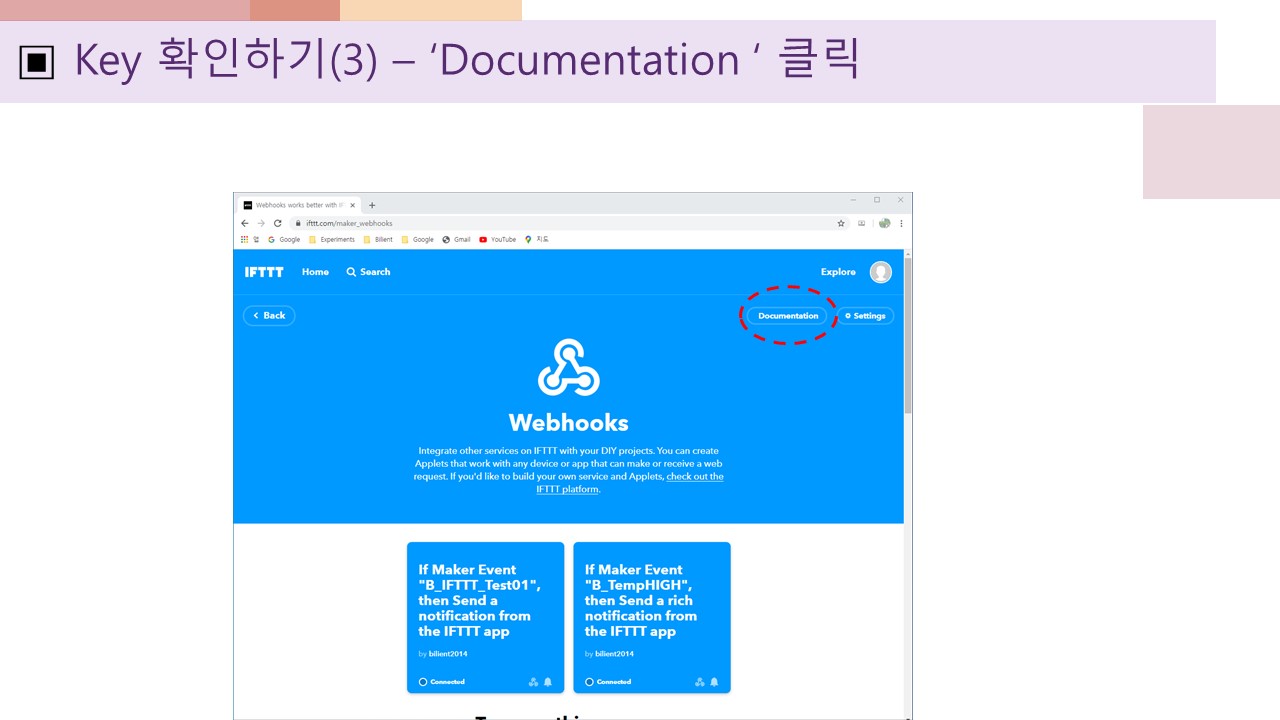Open the user profile avatar menu
1280x720 pixels.
(880, 272)
